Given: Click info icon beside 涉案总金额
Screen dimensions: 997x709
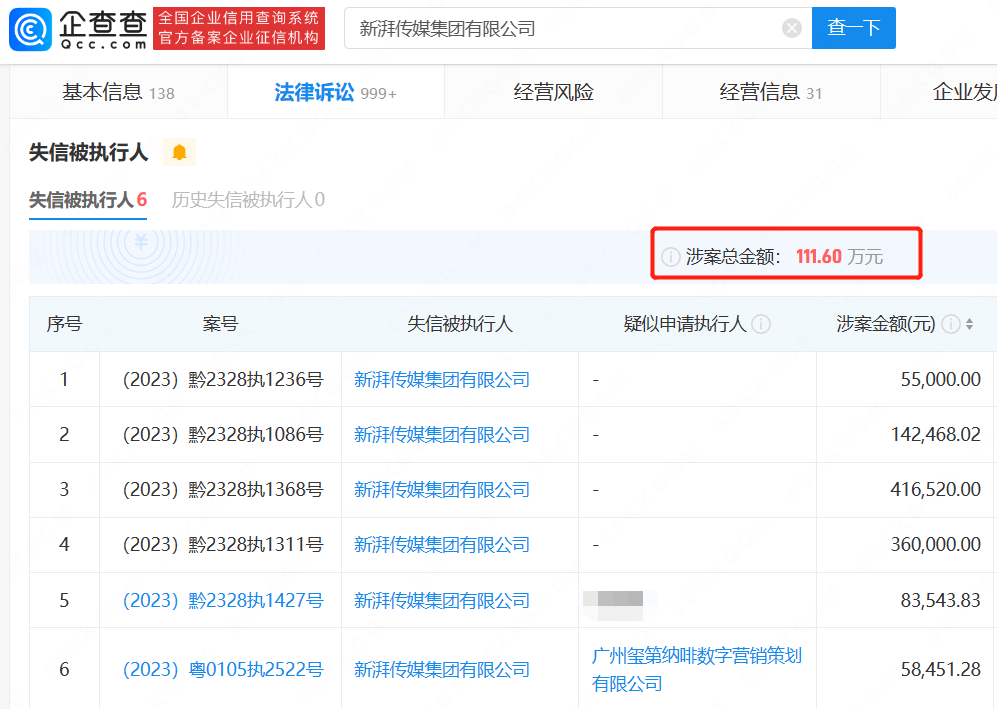Looking at the screenshot, I should pyautogui.click(x=671, y=257).
